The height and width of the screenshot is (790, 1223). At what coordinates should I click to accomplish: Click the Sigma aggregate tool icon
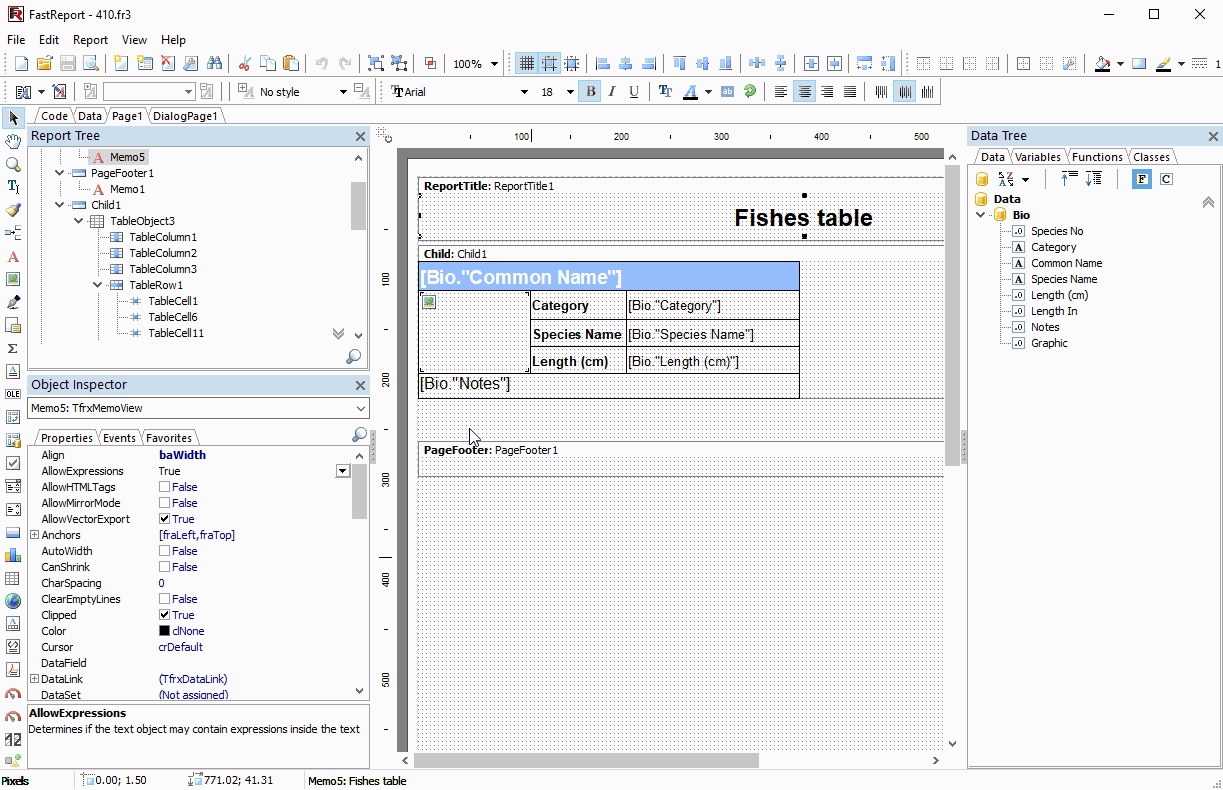click(x=13, y=348)
